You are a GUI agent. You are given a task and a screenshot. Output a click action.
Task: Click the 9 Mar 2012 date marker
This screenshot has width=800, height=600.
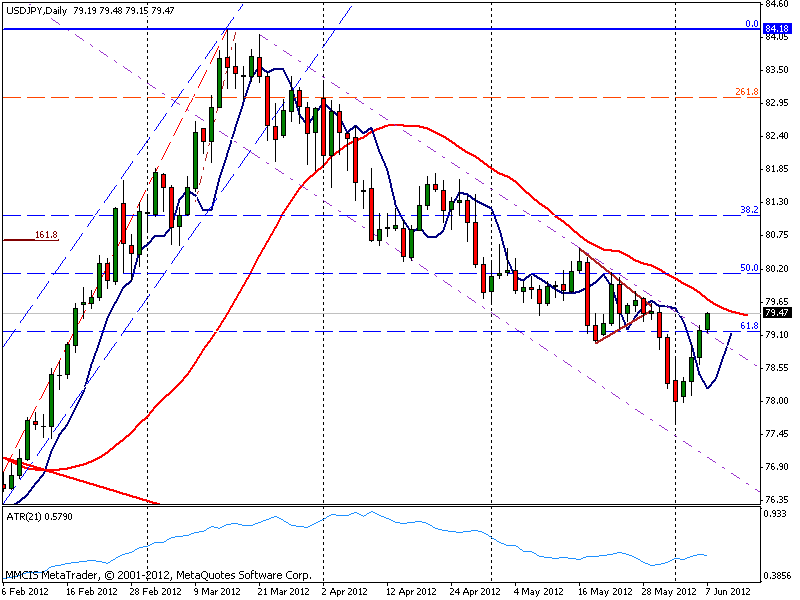click(217, 592)
